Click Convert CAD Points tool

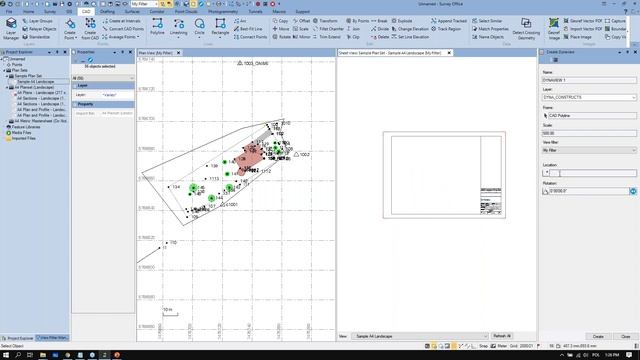point(123,29)
